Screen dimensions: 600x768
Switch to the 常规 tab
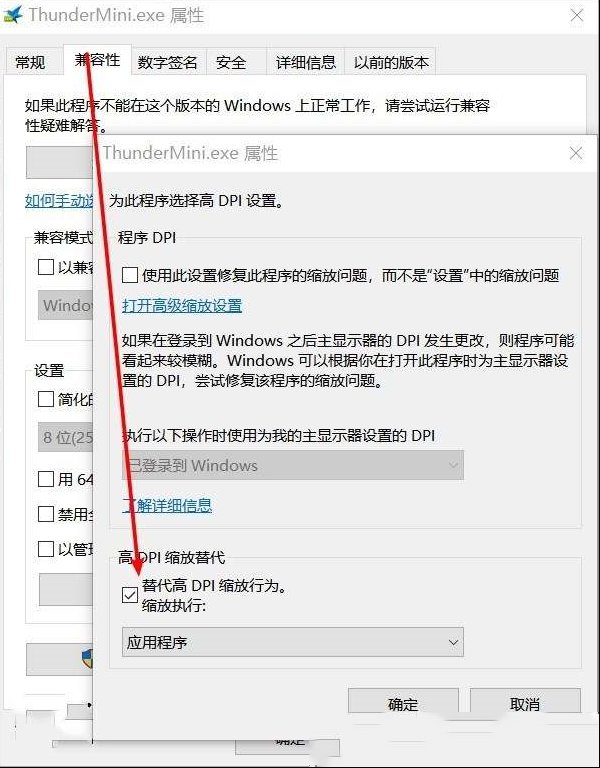pos(30,63)
